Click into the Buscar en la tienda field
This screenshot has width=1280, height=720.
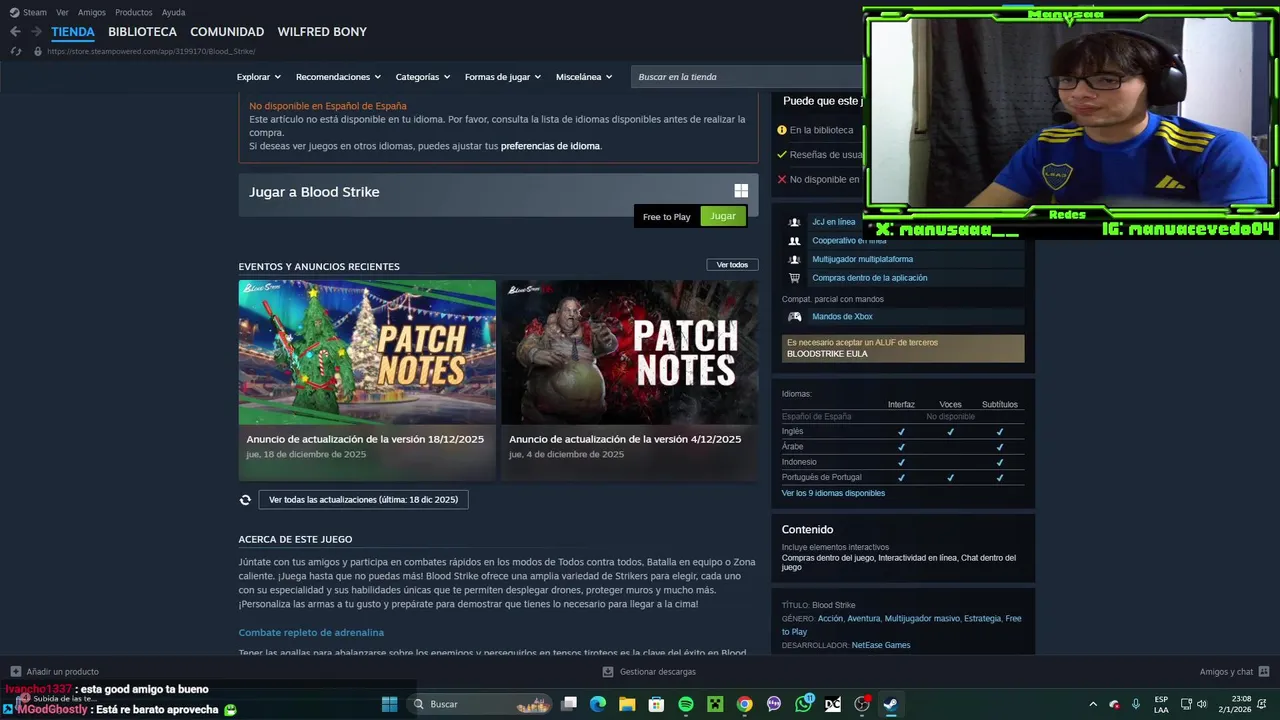point(746,77)
